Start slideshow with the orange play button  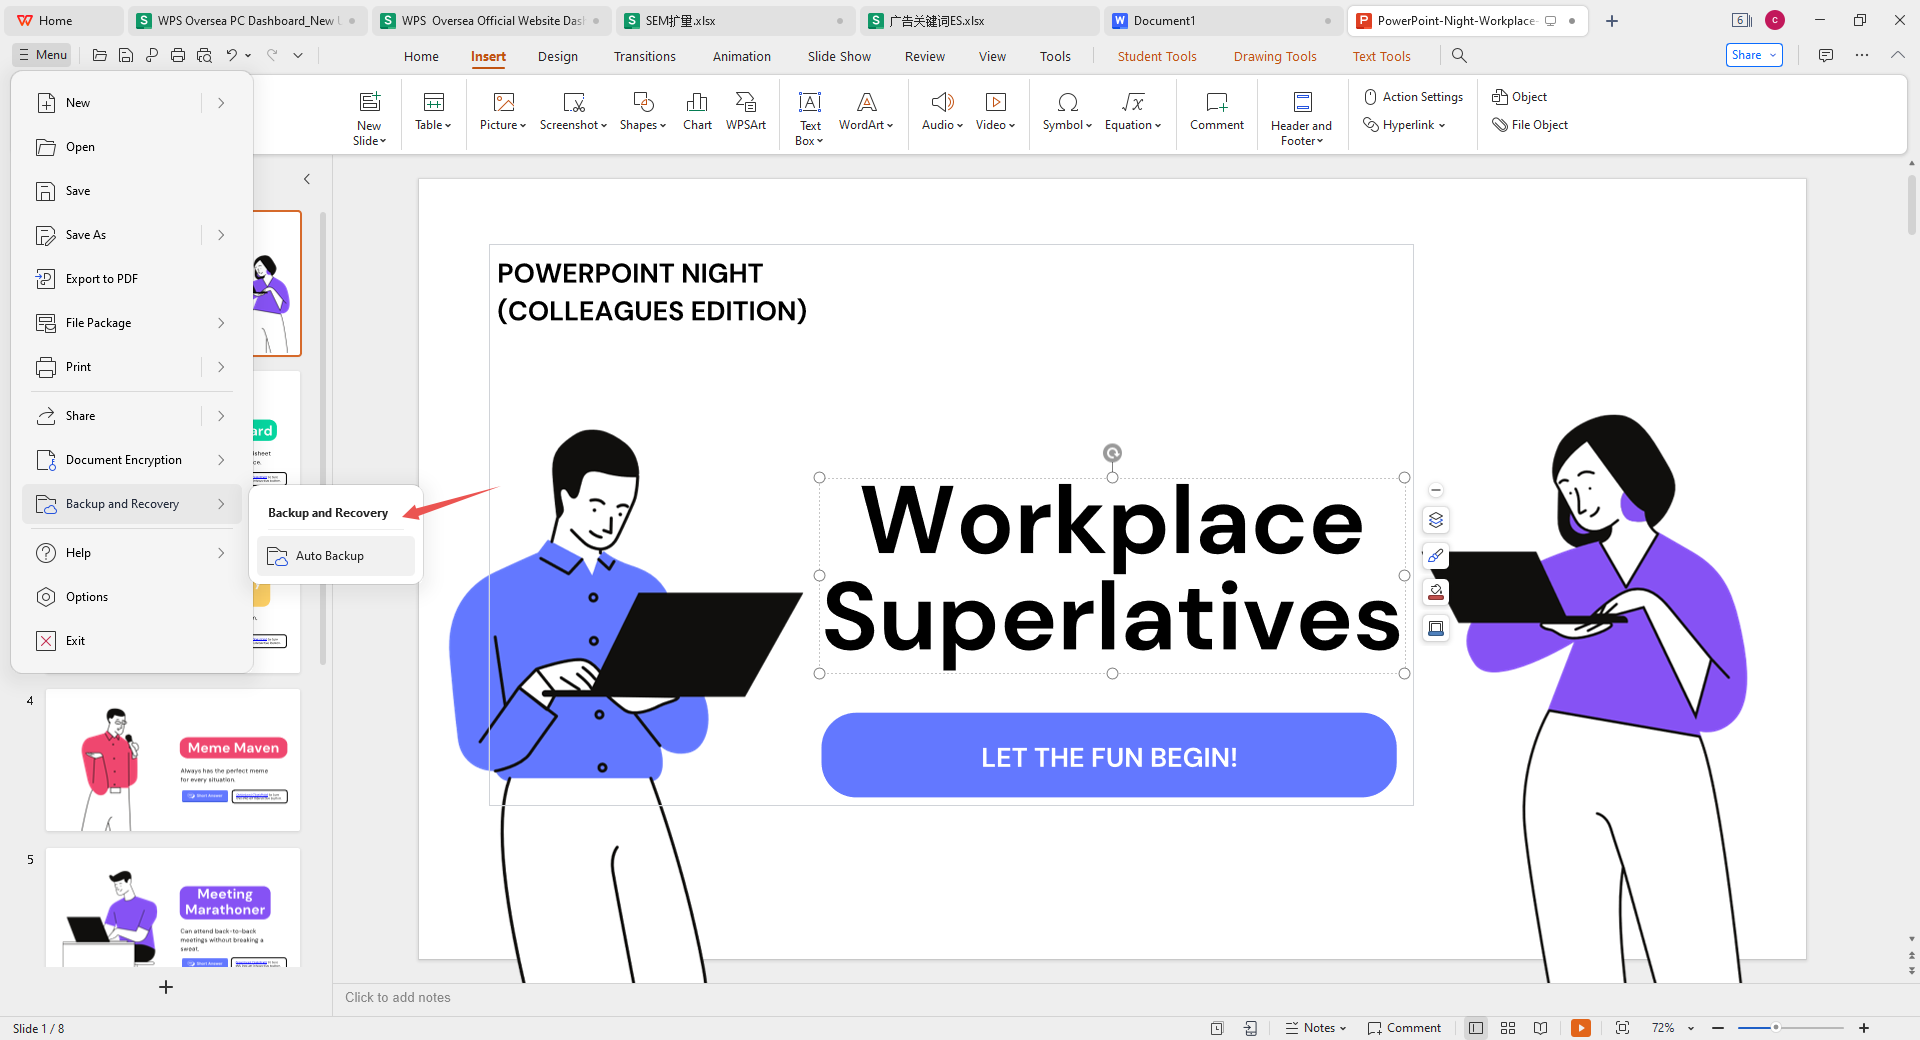tap(1580, 1028)
